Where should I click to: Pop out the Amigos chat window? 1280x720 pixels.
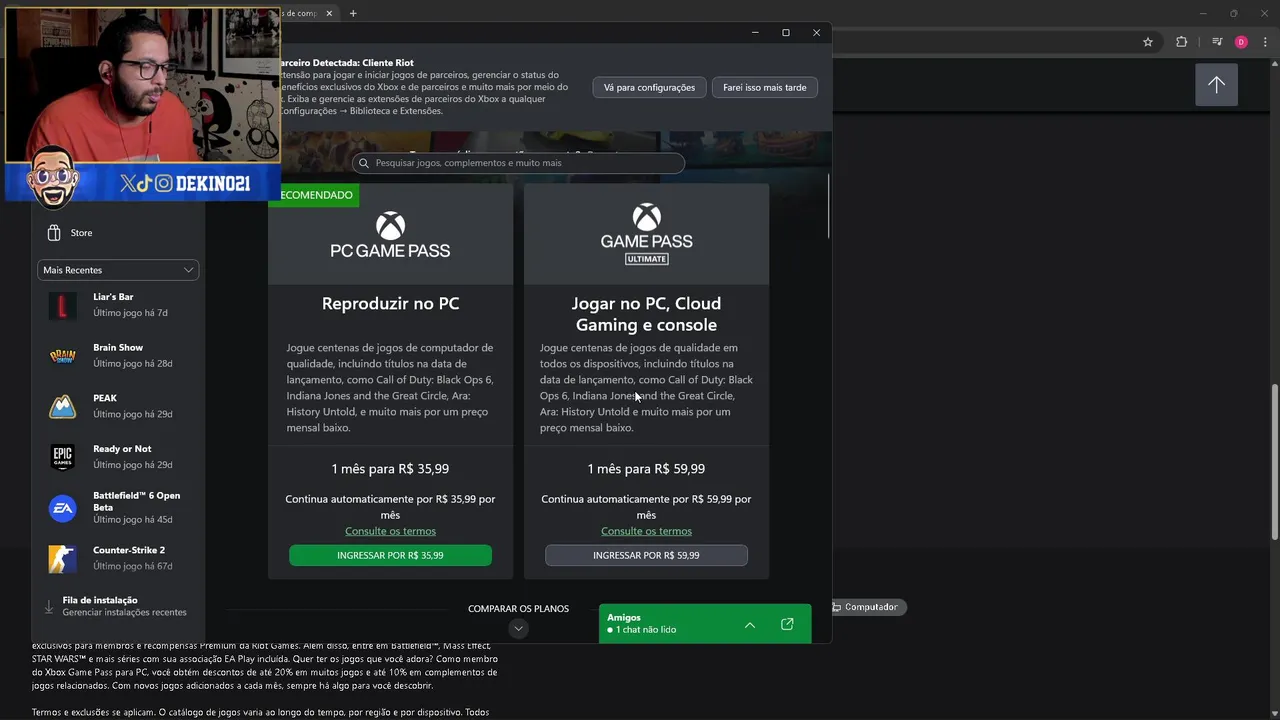coord(787,624)
